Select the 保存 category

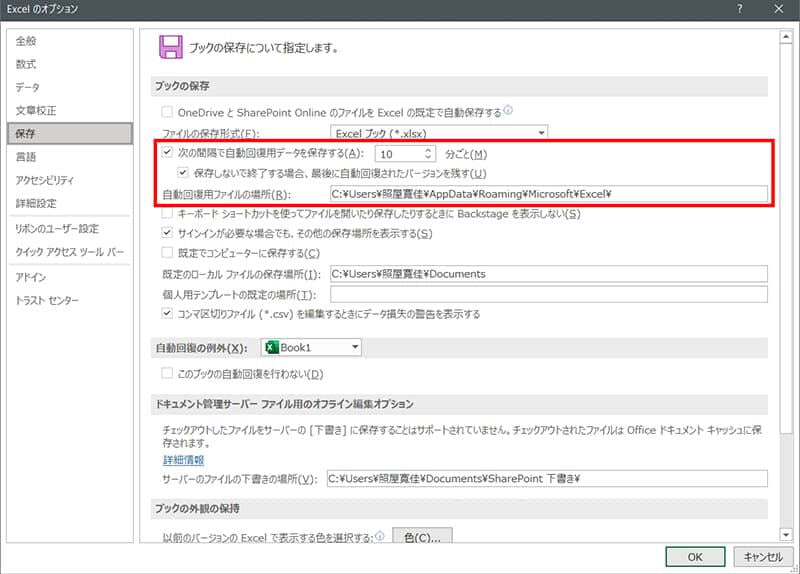(70, 134)
